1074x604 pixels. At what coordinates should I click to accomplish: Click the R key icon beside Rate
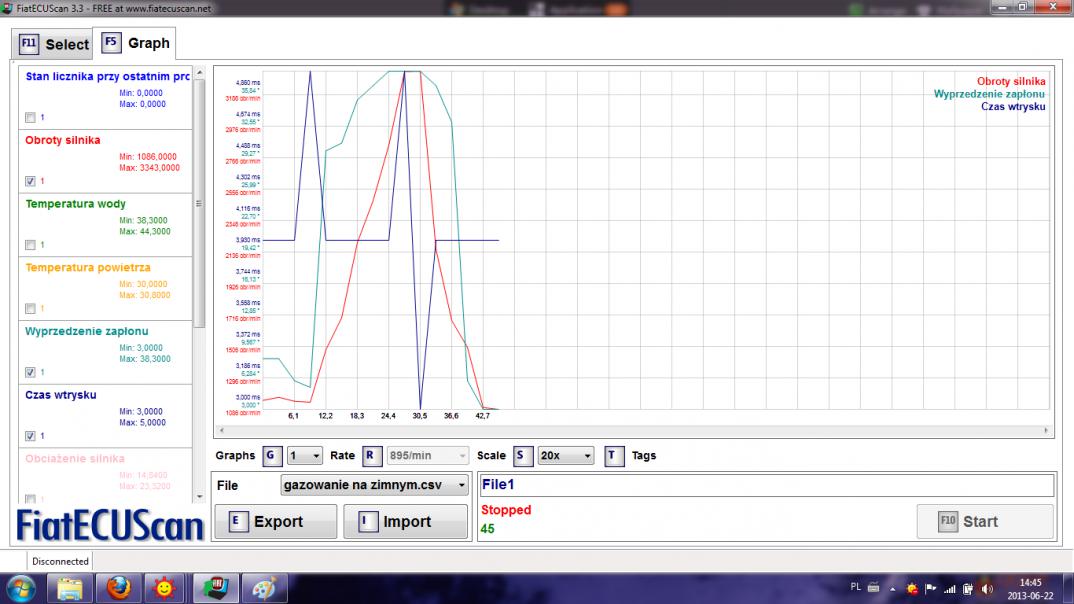click(371, 456)
